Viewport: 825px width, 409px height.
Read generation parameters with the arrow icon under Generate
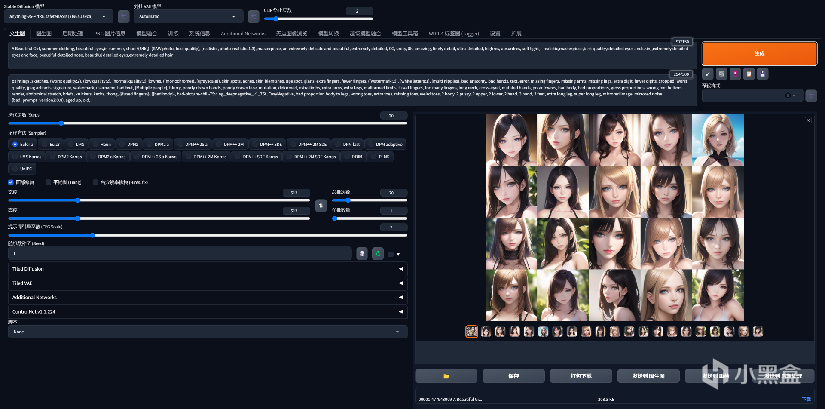(x=708, y=74)
